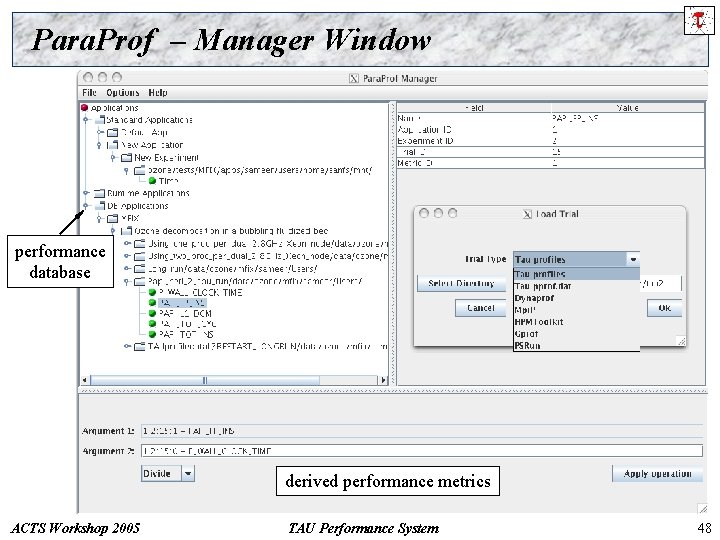720x540 pixels.
Task: Click the Default App folder icon
Action: pyautogui.click(x=112, y=132)
